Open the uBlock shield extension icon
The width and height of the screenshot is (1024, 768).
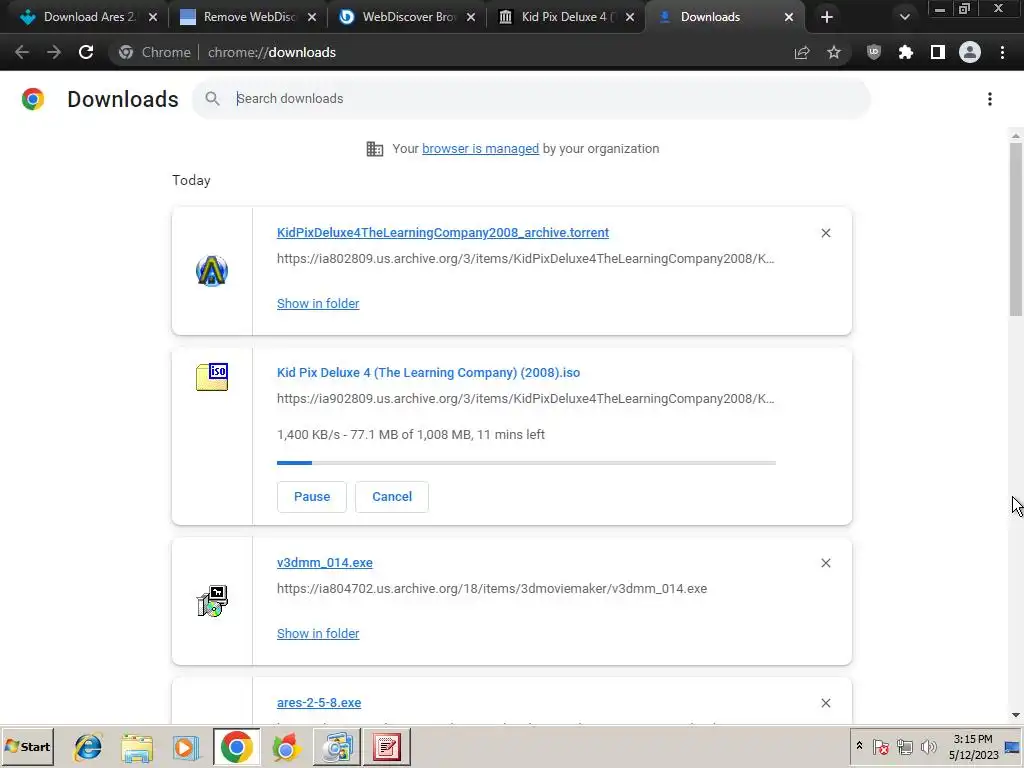coord(874,52)
